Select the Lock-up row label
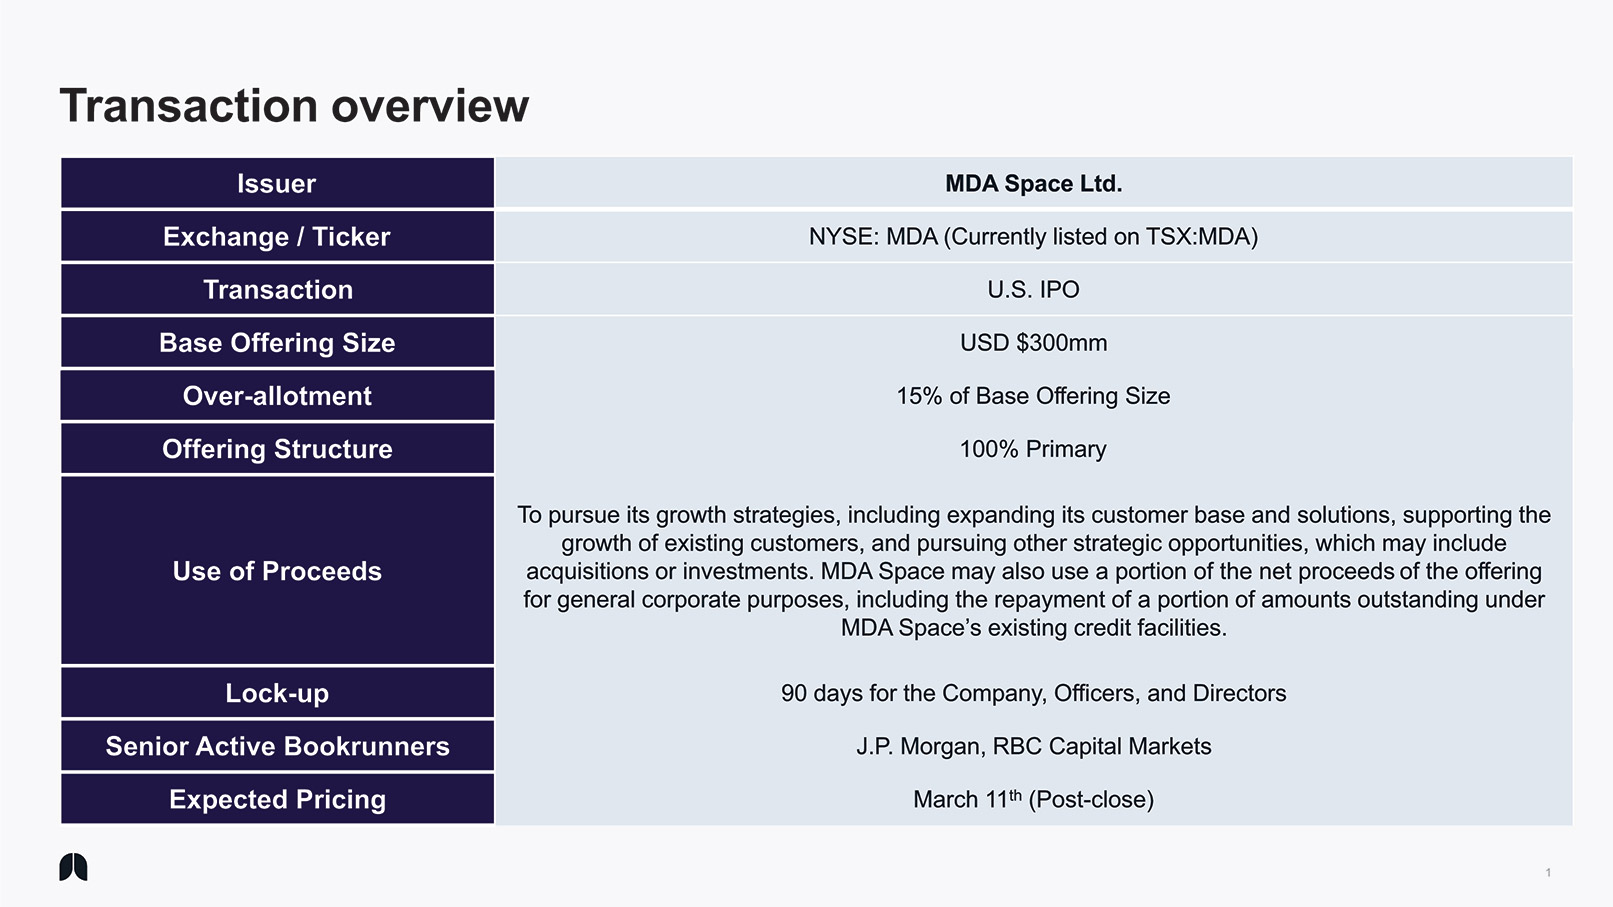This screenshot has width=1613, height=907. point(277,693)
